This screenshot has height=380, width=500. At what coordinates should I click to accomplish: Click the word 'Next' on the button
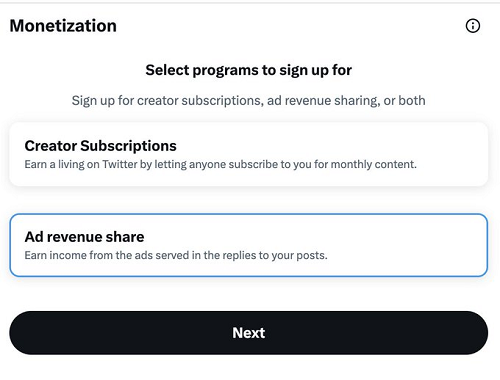coord(249,333)
